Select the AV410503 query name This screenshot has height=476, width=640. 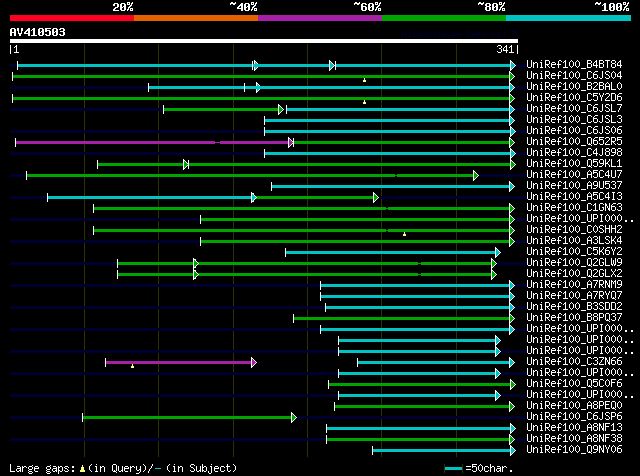coord(38,32)
